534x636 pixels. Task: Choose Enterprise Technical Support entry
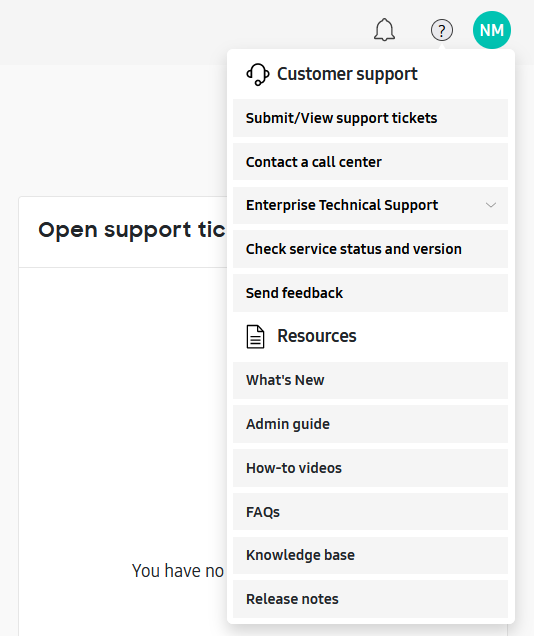click(x=370, y=205)
